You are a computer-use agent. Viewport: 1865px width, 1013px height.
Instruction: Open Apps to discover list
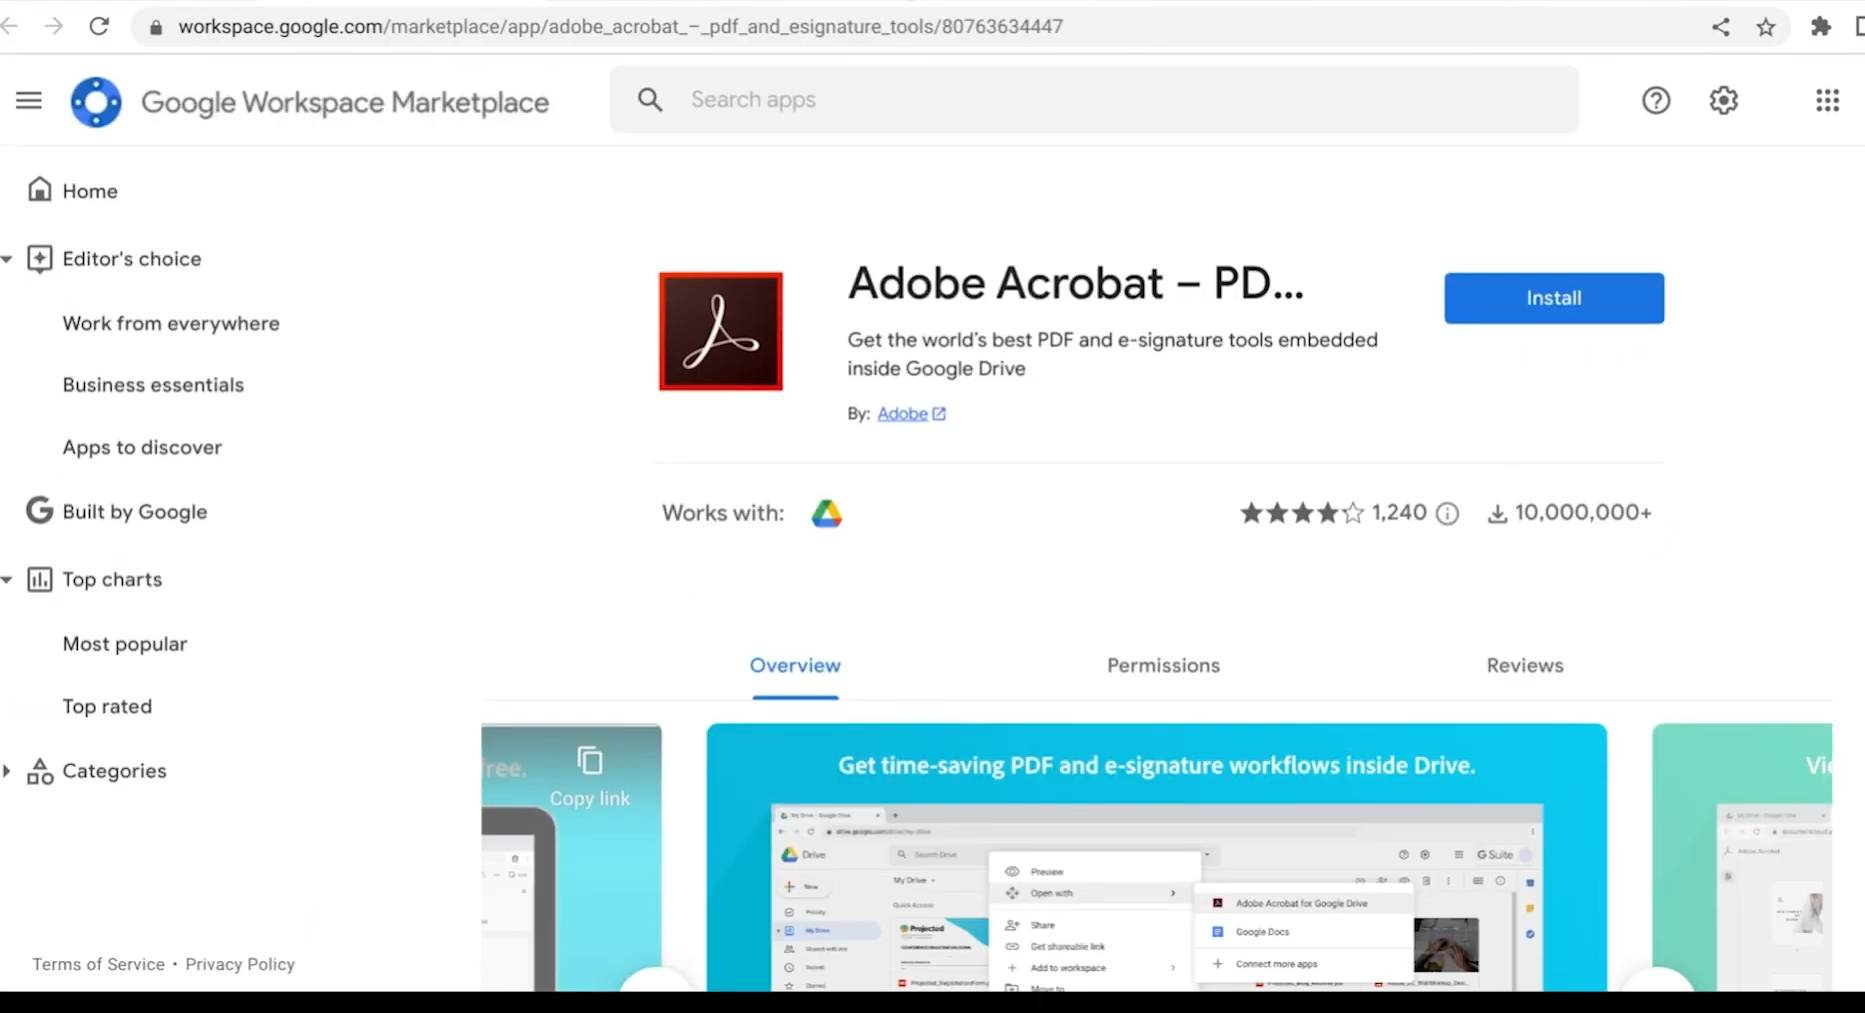[x=142, y=447]
